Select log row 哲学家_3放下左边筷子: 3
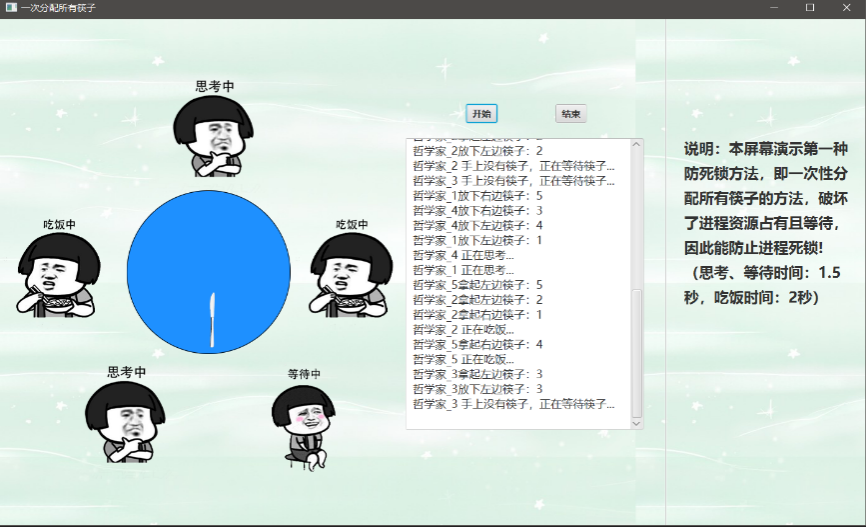 click(x=478, y=389)
